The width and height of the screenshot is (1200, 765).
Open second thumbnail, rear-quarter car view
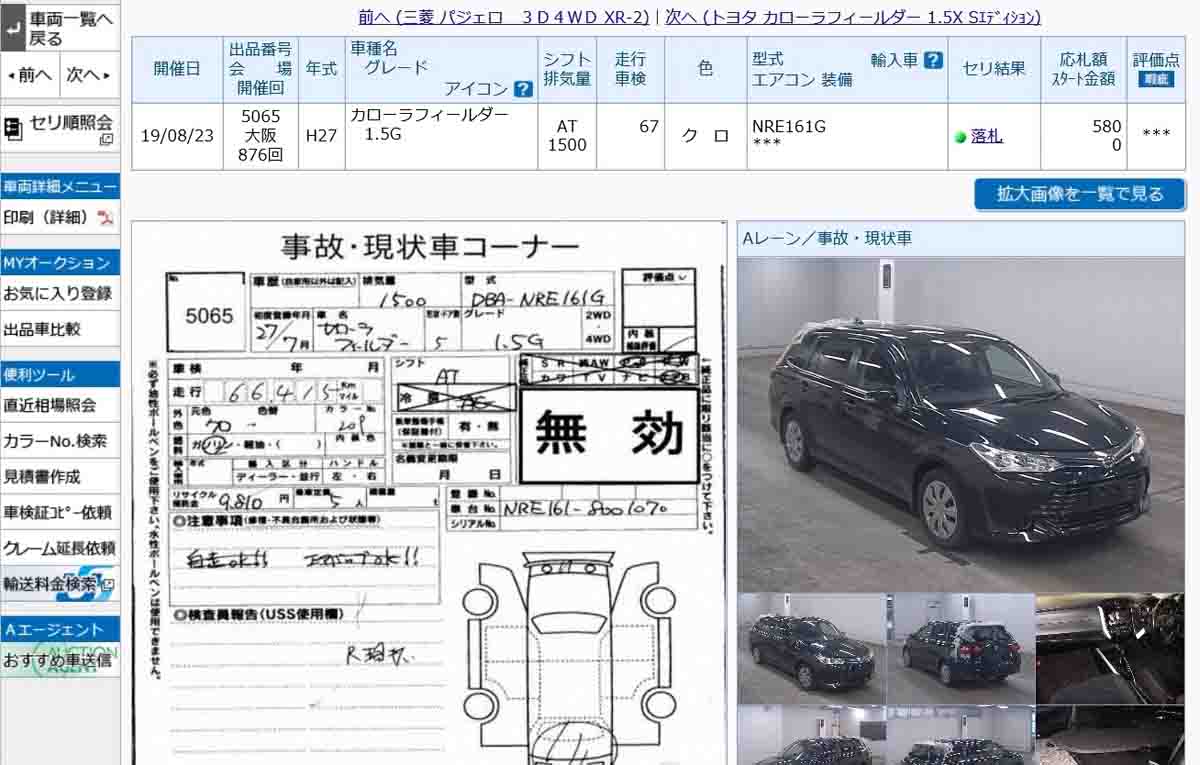[x=961, y=649]
